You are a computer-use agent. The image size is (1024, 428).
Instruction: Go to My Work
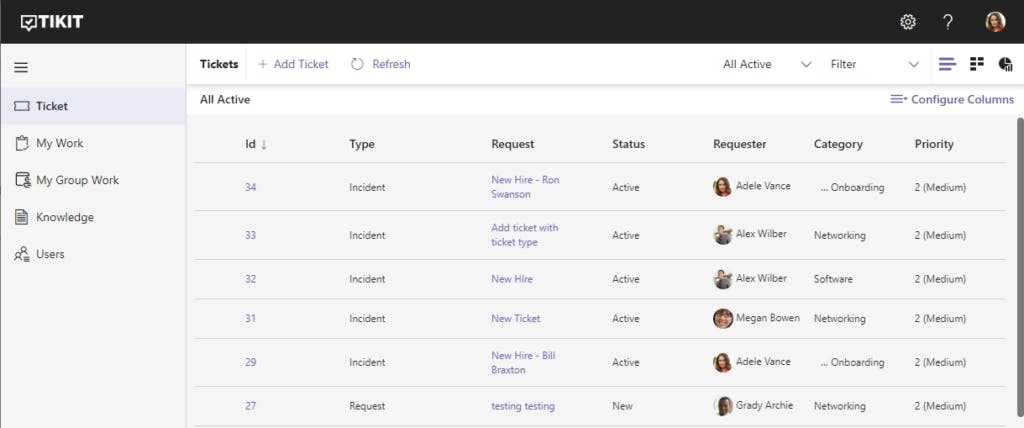[59, 143]
